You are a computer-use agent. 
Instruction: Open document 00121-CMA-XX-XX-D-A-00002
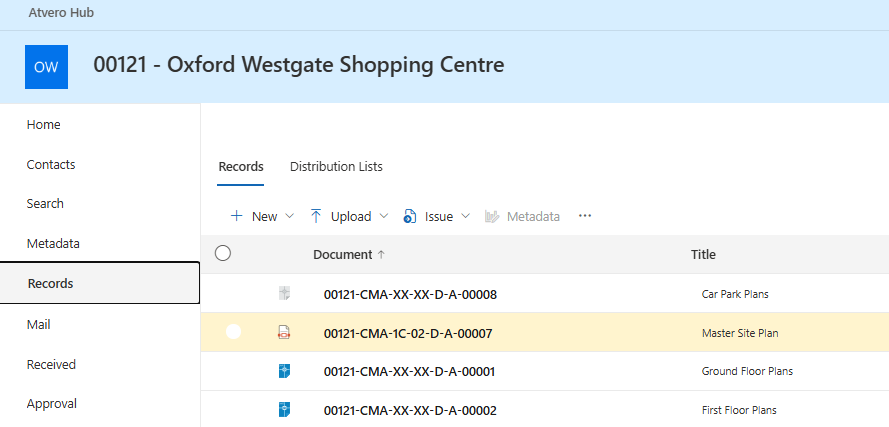[410, 411]
